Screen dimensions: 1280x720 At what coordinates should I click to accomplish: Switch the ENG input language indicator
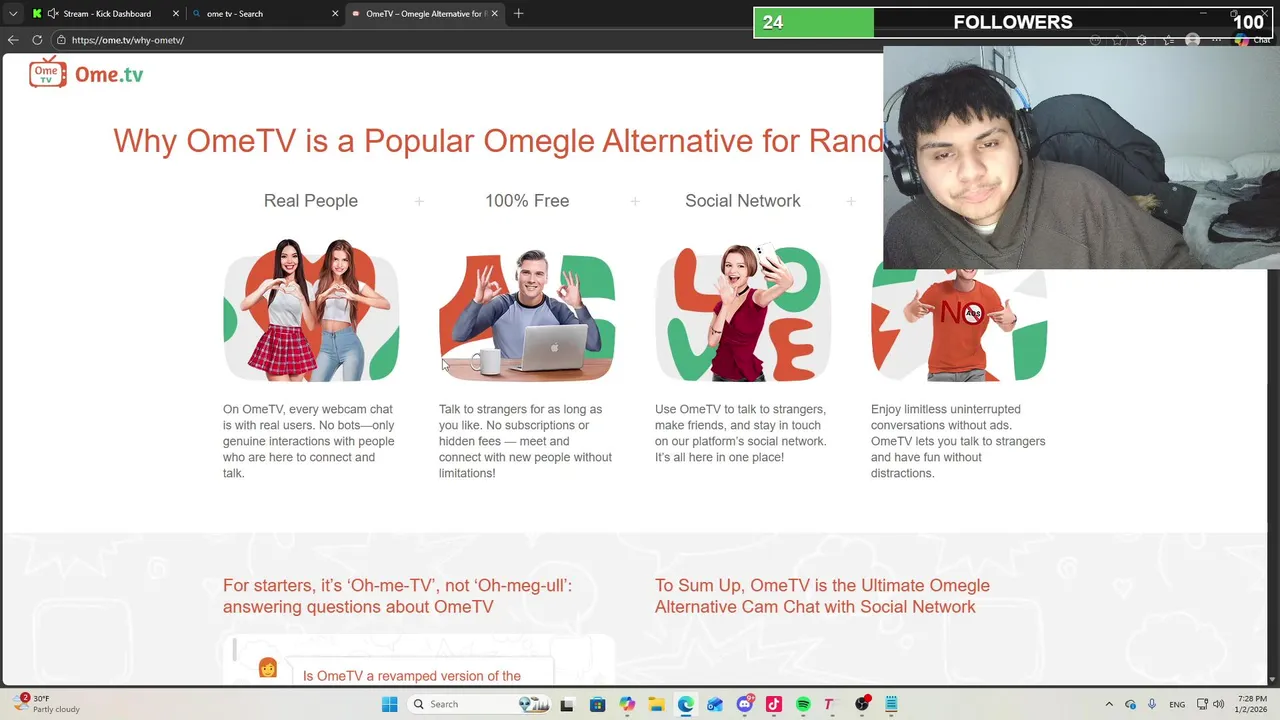pyautogui.click(x=1177, y=704)
